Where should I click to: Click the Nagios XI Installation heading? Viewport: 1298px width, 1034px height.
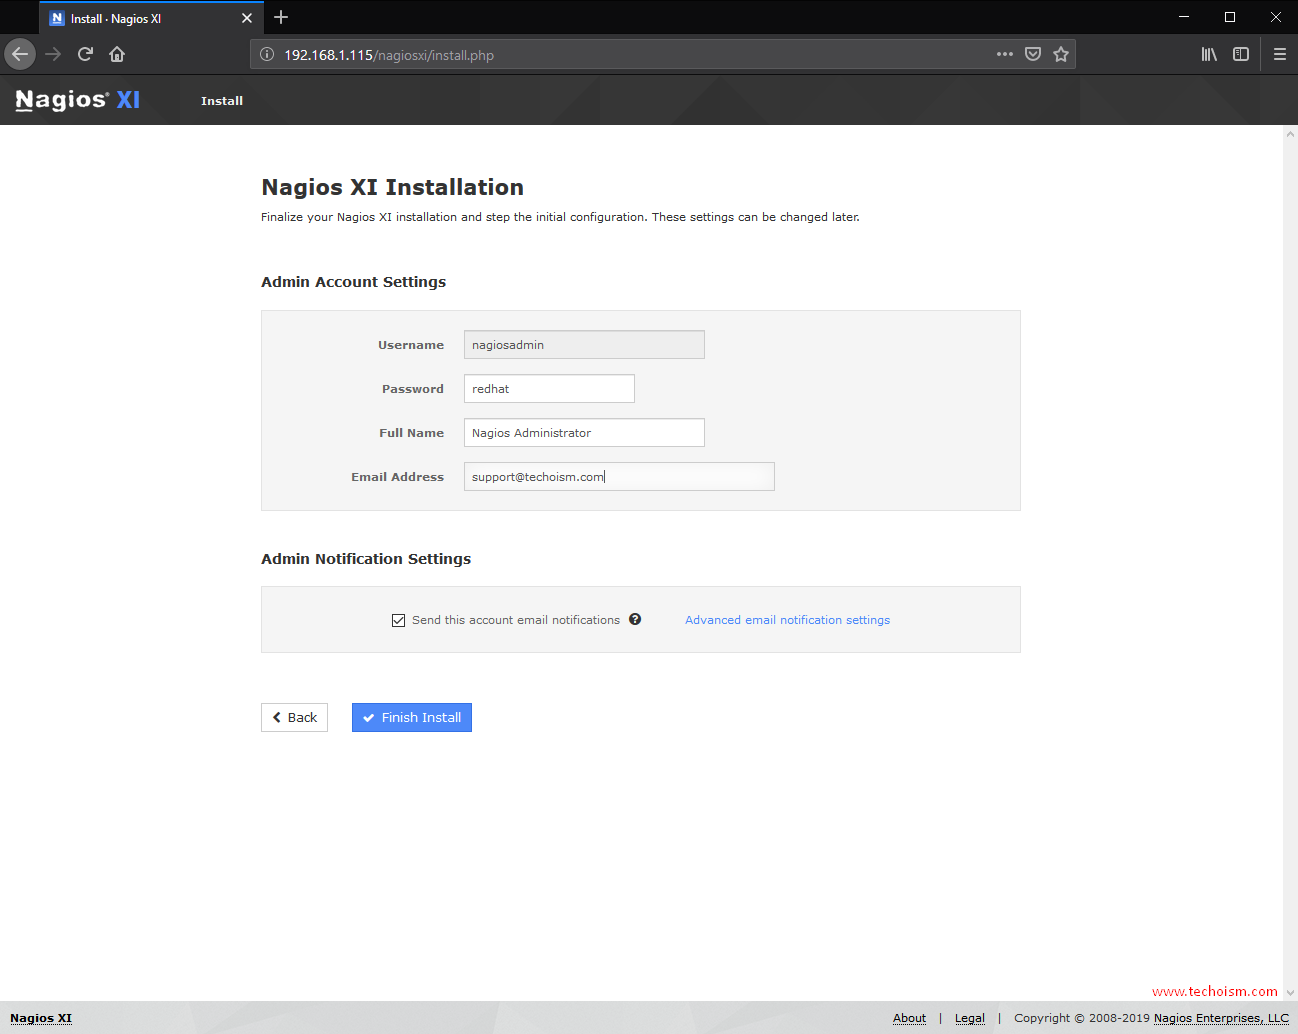pos(392,187)
